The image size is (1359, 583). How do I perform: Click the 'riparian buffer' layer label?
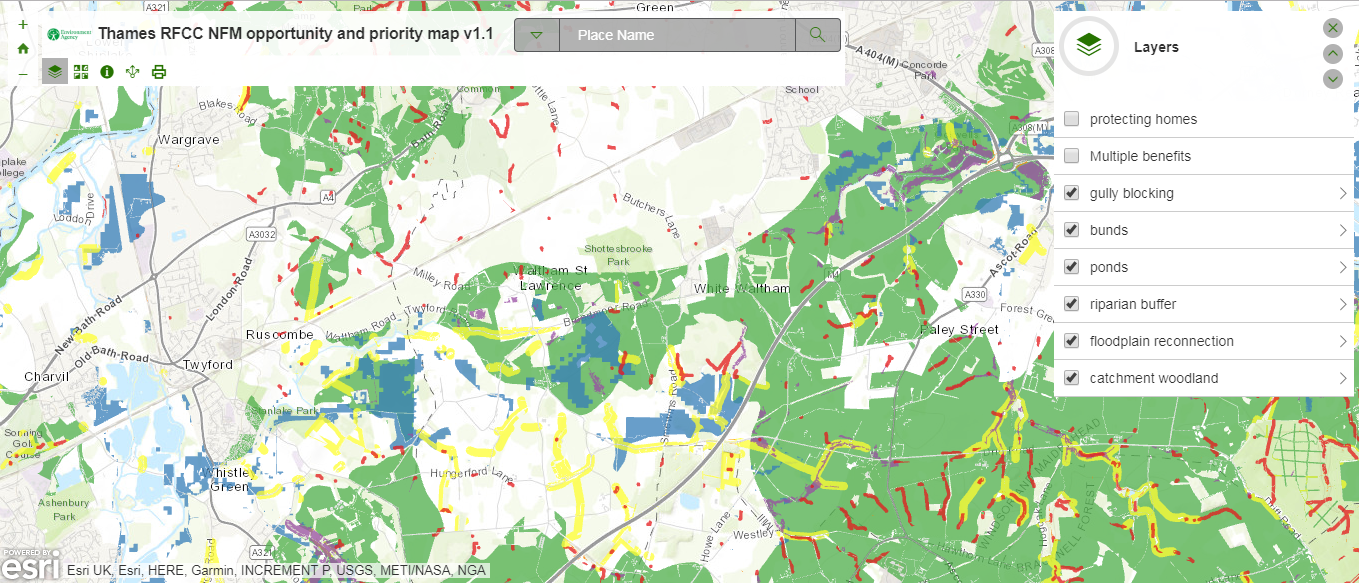pyautogui.click(x=1133, y=304)
